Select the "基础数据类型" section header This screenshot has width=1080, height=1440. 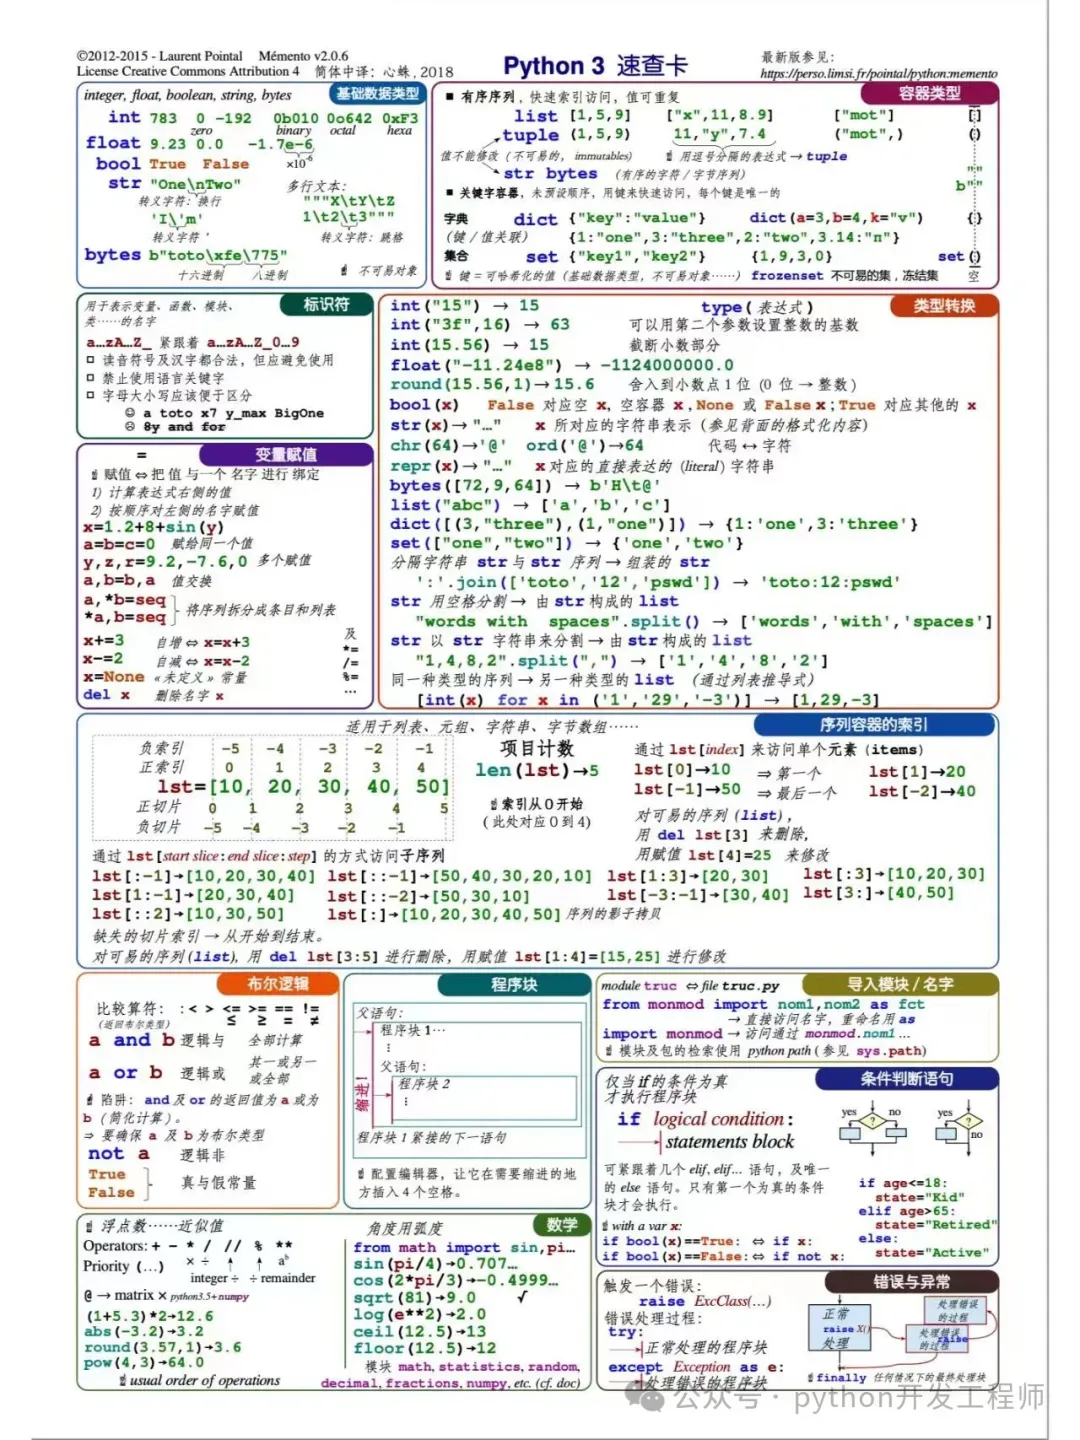point(378,93)
